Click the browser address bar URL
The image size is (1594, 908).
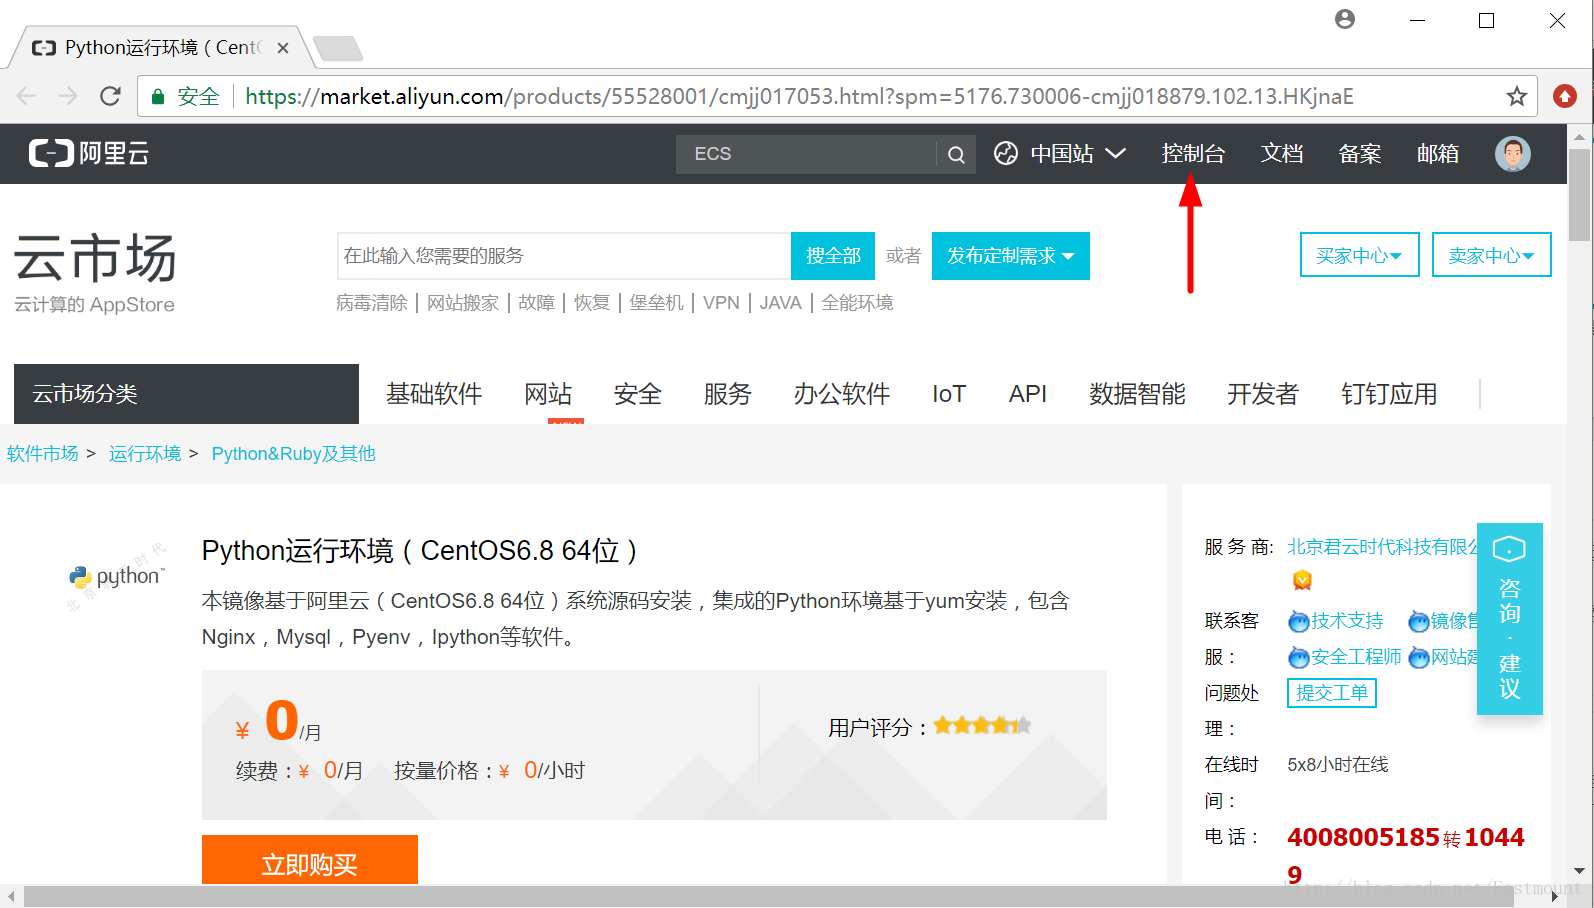(x=798, y=96)
